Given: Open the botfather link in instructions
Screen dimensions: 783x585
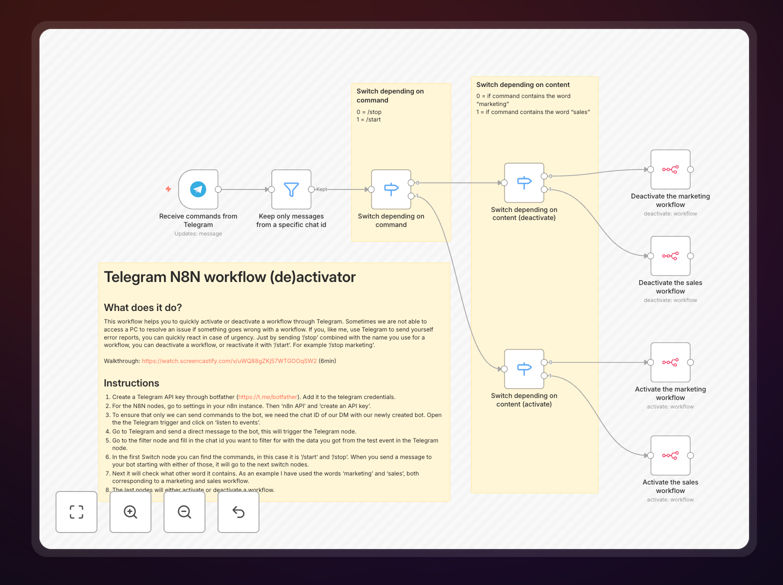Looking at the screenshot, I should point(268,397).
